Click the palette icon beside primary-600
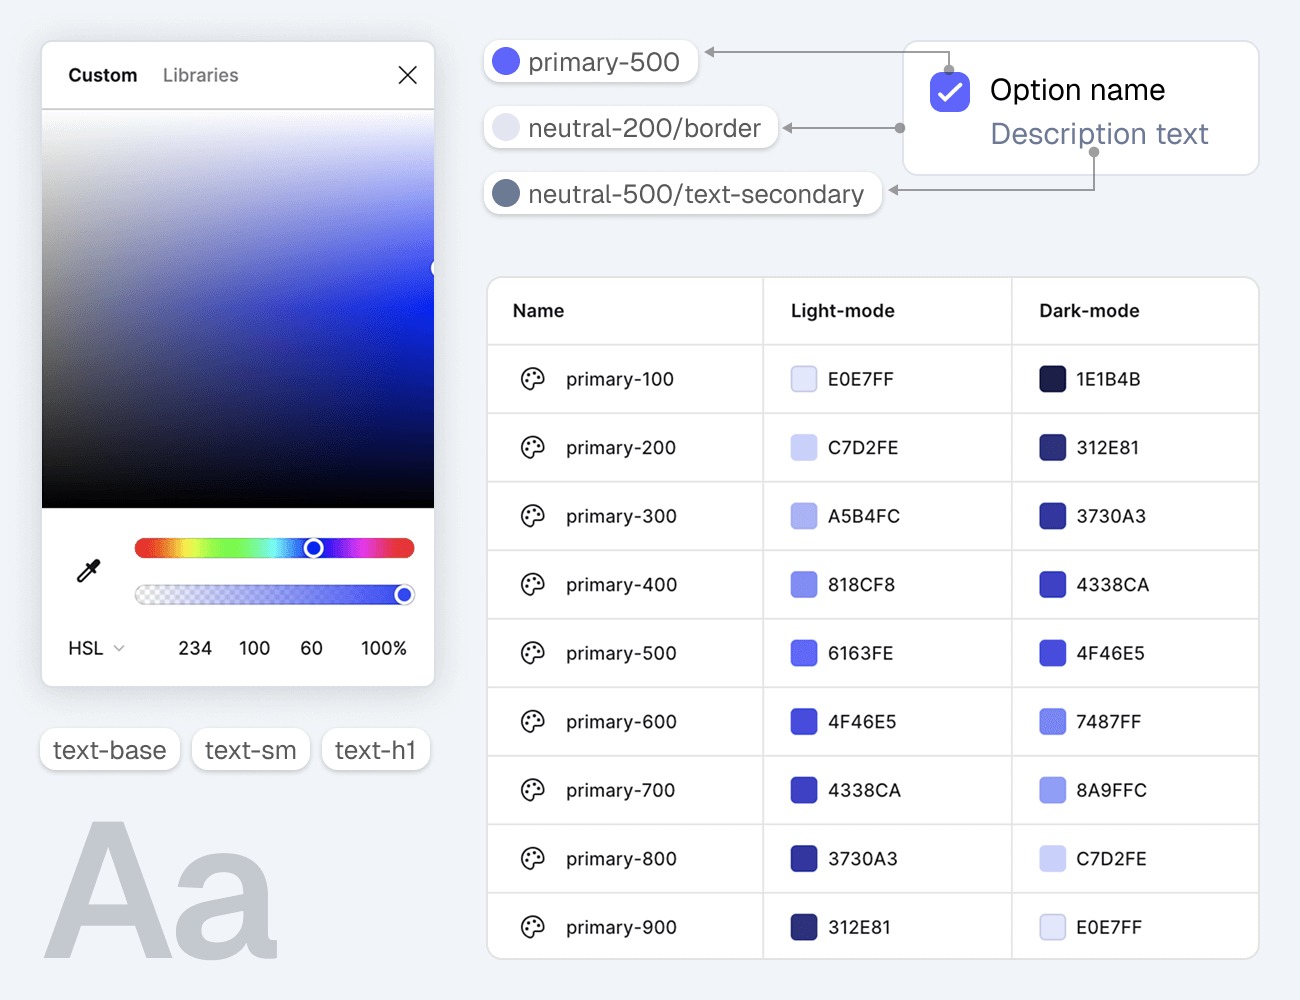 532,721
